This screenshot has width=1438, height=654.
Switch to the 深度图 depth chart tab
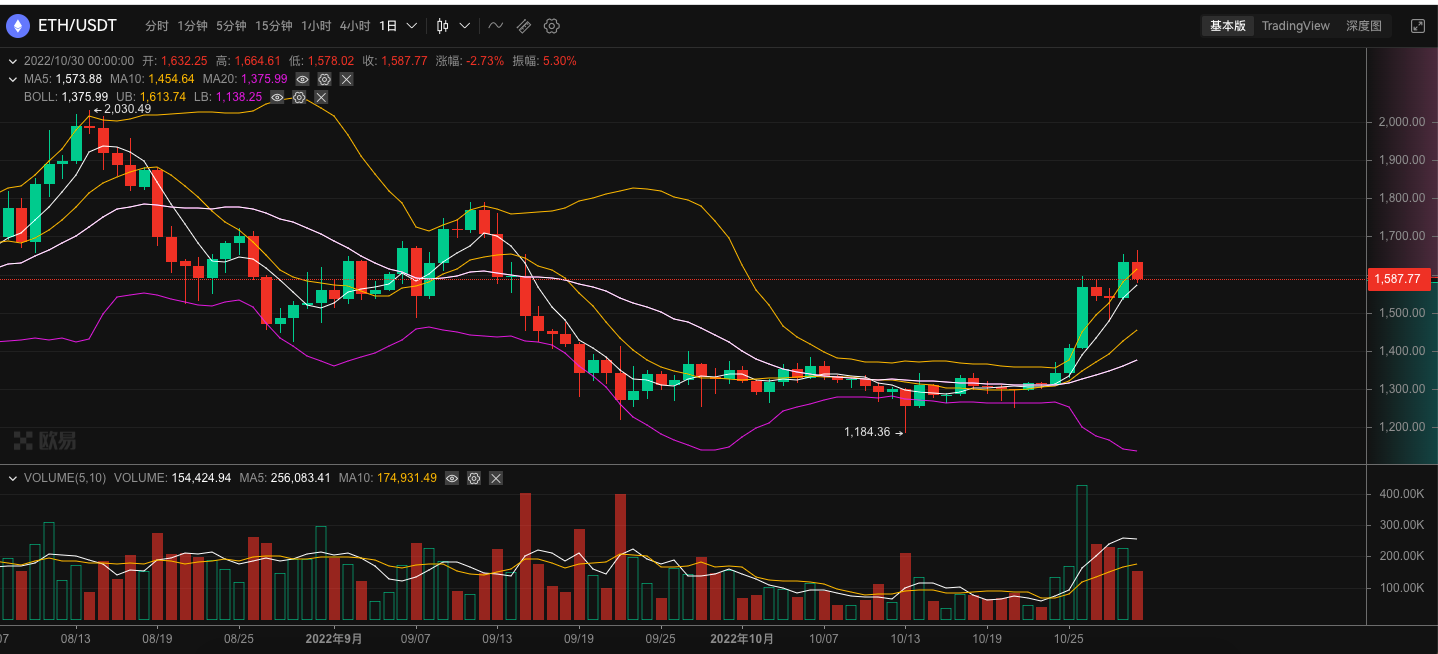click(x=1363, y=26)
